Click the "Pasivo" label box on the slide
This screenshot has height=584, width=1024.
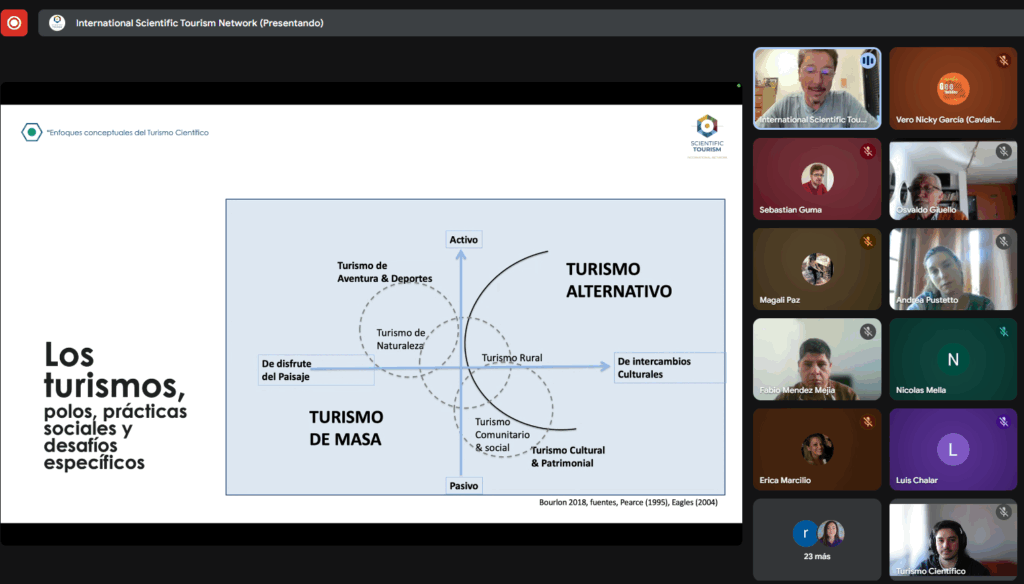tap(464, 485)
